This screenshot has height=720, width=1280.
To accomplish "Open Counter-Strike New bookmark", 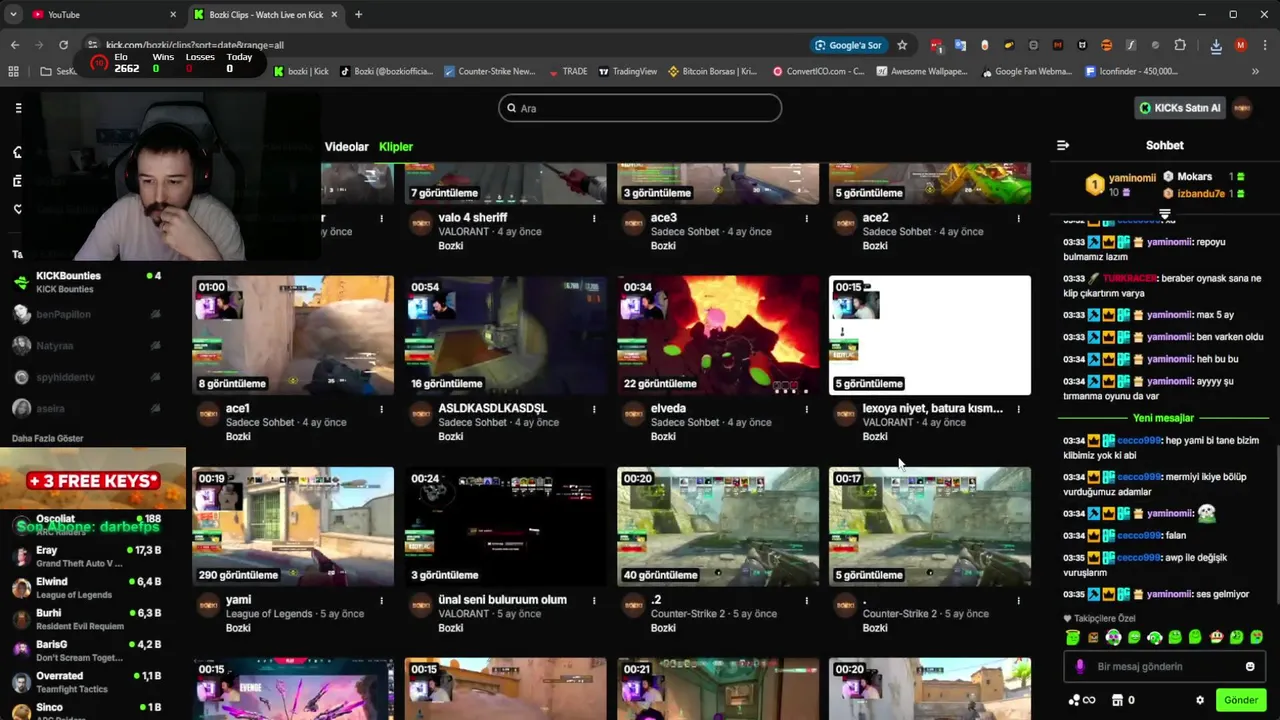I will click(490, 72).
